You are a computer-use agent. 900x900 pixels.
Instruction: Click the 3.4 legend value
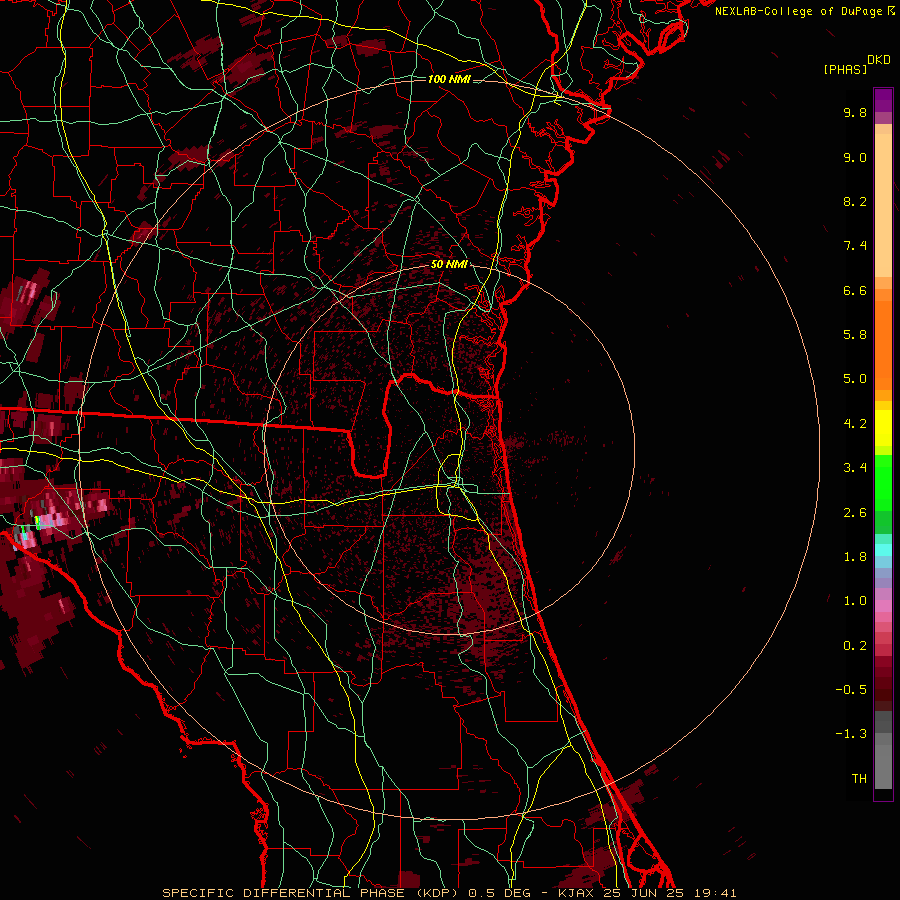(855, 468)
